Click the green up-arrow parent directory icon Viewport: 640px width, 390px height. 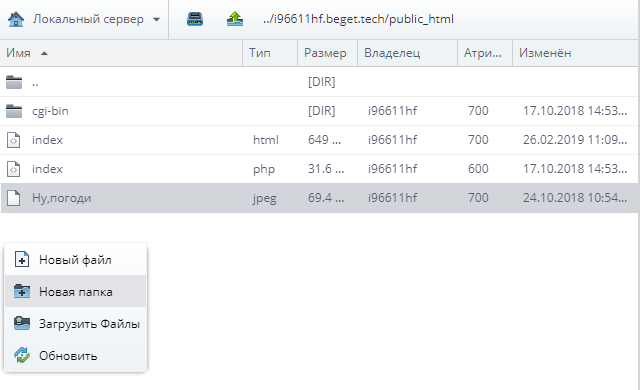235,19
